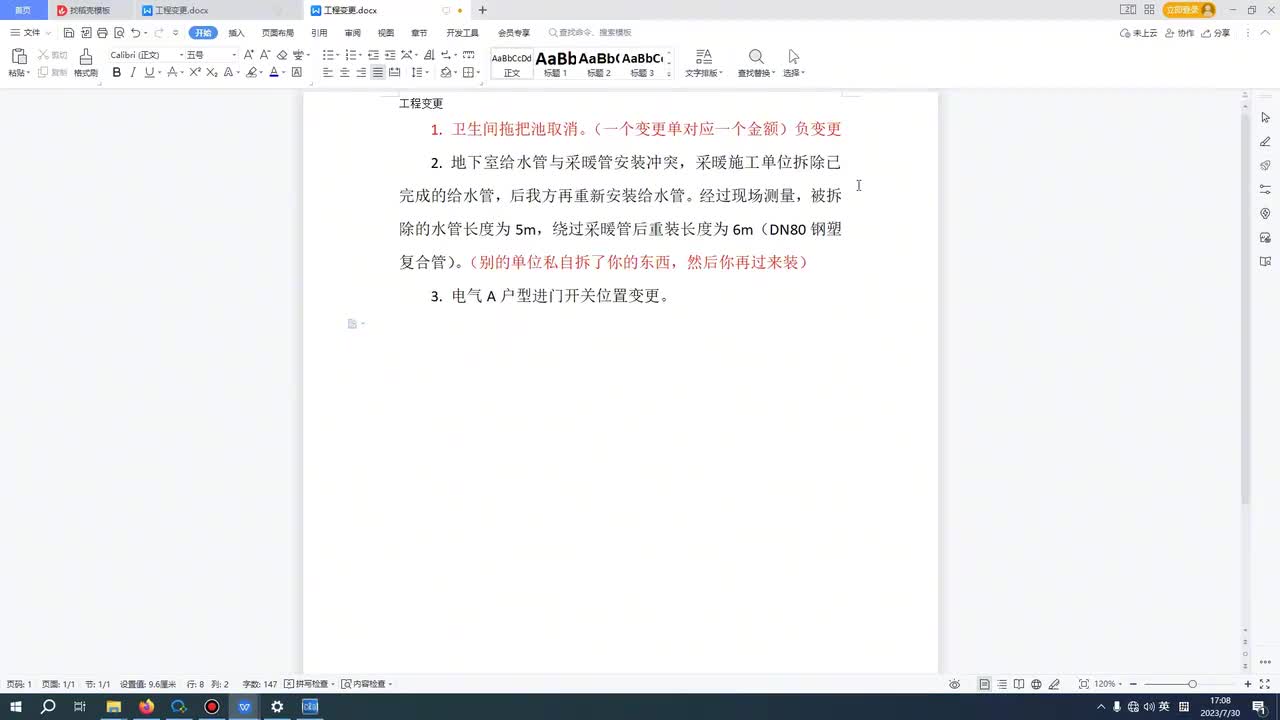Switch to the 首页 home tab

(23, 10)
